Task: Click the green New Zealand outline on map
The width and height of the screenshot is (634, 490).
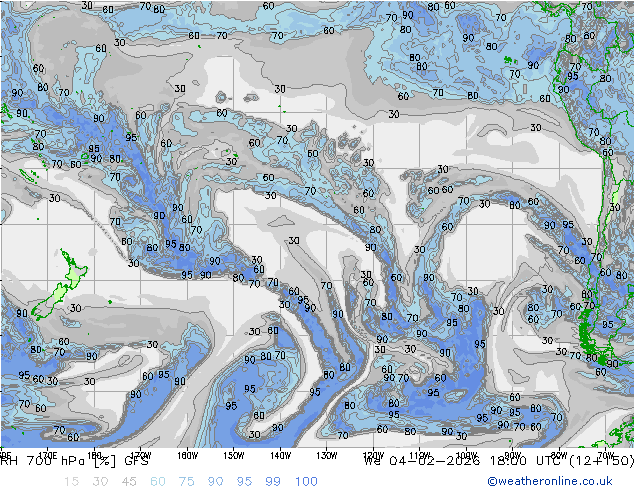Action: pyautogui.click(x=60, y=286)
